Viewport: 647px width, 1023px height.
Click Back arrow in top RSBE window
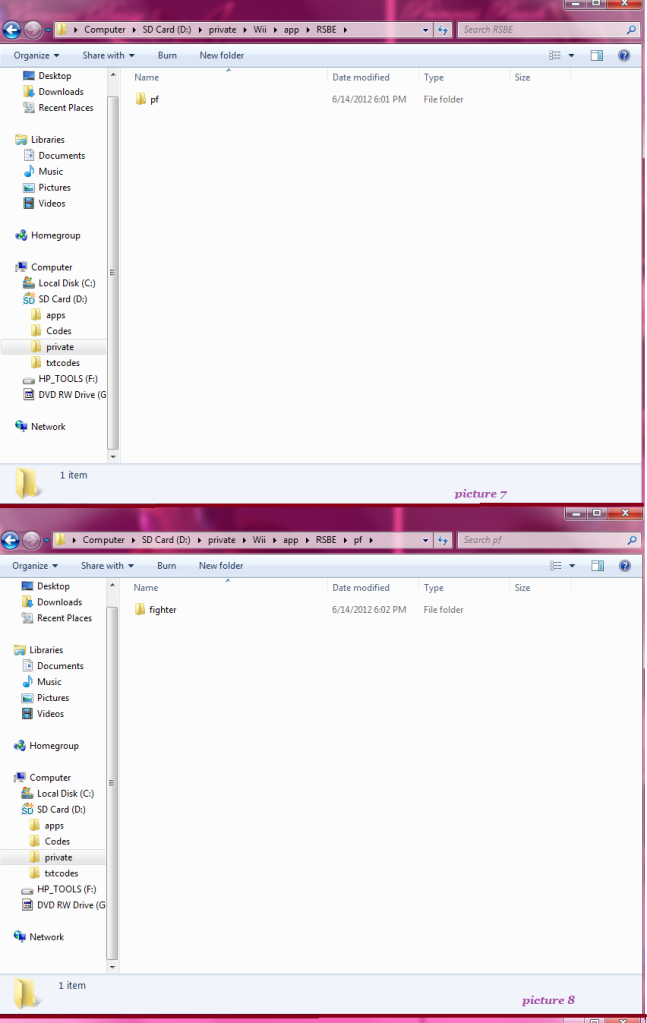12,30
